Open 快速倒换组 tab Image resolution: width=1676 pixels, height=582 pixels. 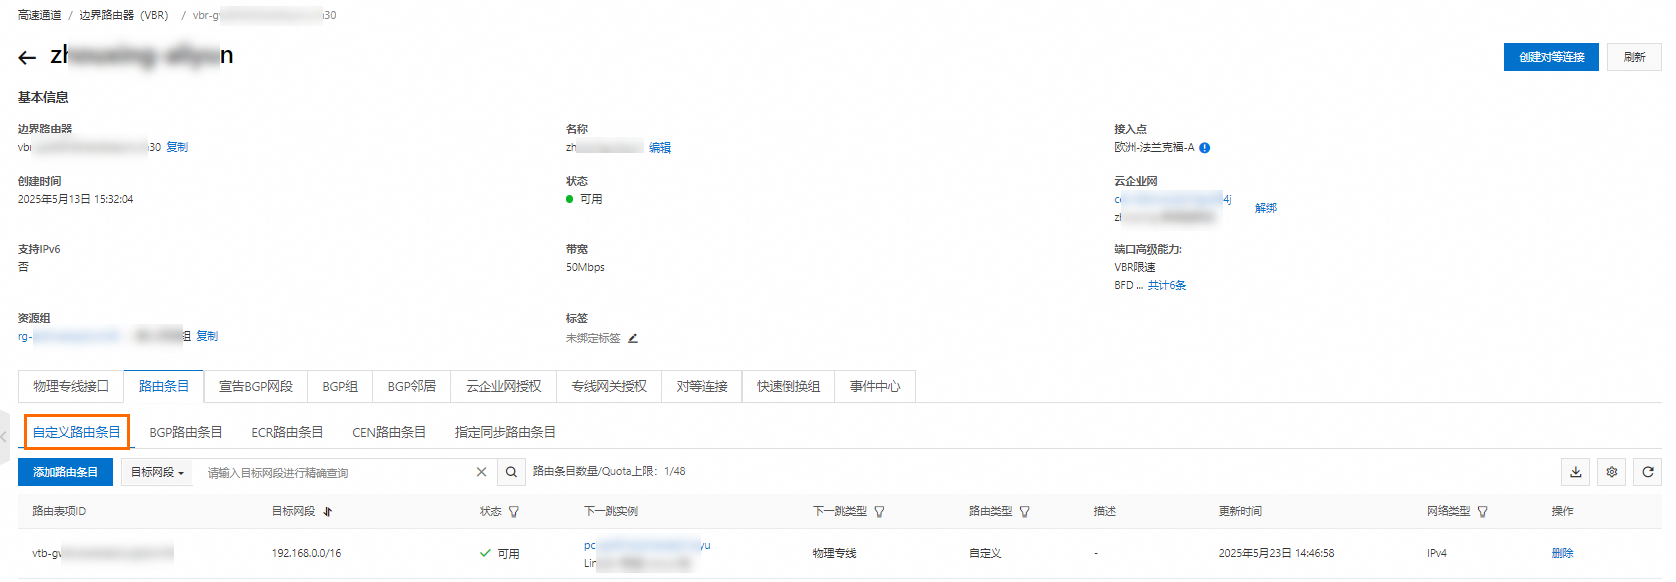[x=789, y=386]
